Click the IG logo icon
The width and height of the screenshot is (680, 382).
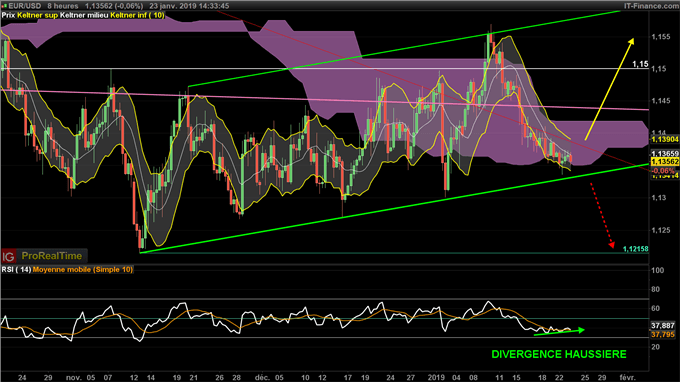click(x=8, y=256)
